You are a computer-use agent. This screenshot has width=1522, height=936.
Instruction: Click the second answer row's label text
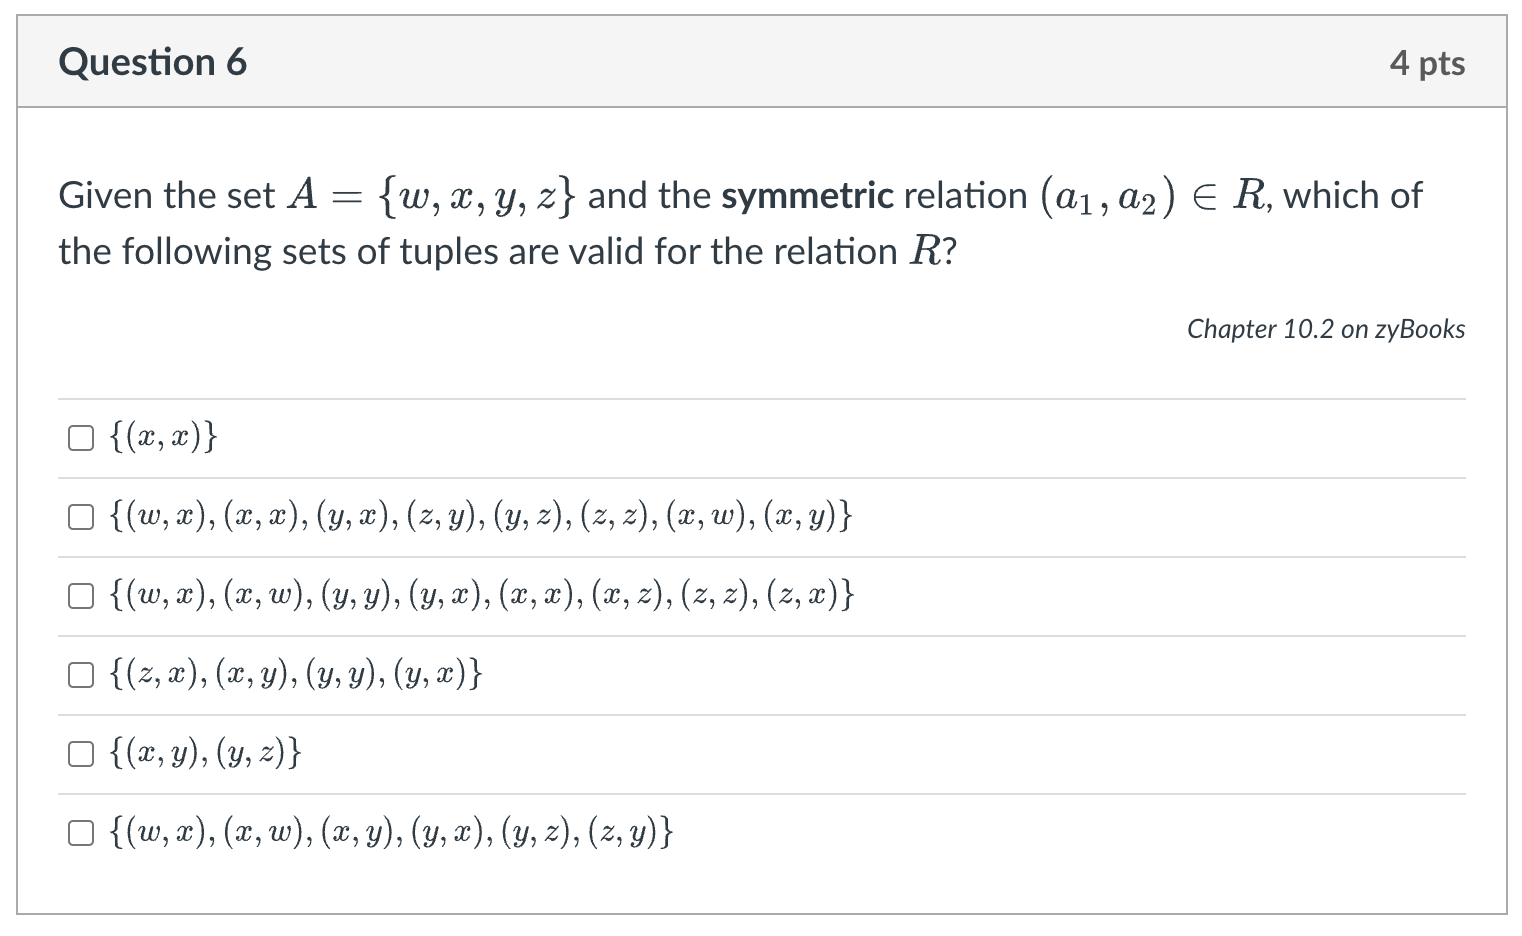pyautogui.click(x=478, y=516)
